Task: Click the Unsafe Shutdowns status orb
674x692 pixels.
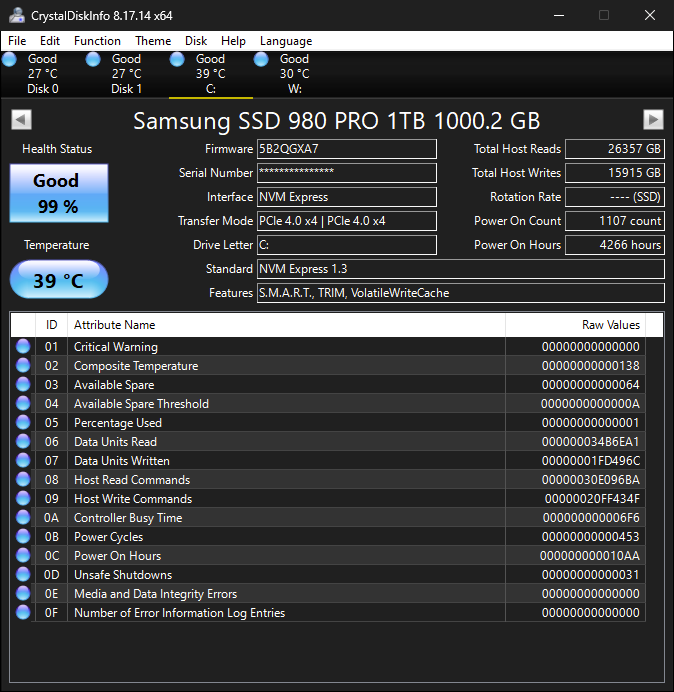Action: click(x=23, y=574)
